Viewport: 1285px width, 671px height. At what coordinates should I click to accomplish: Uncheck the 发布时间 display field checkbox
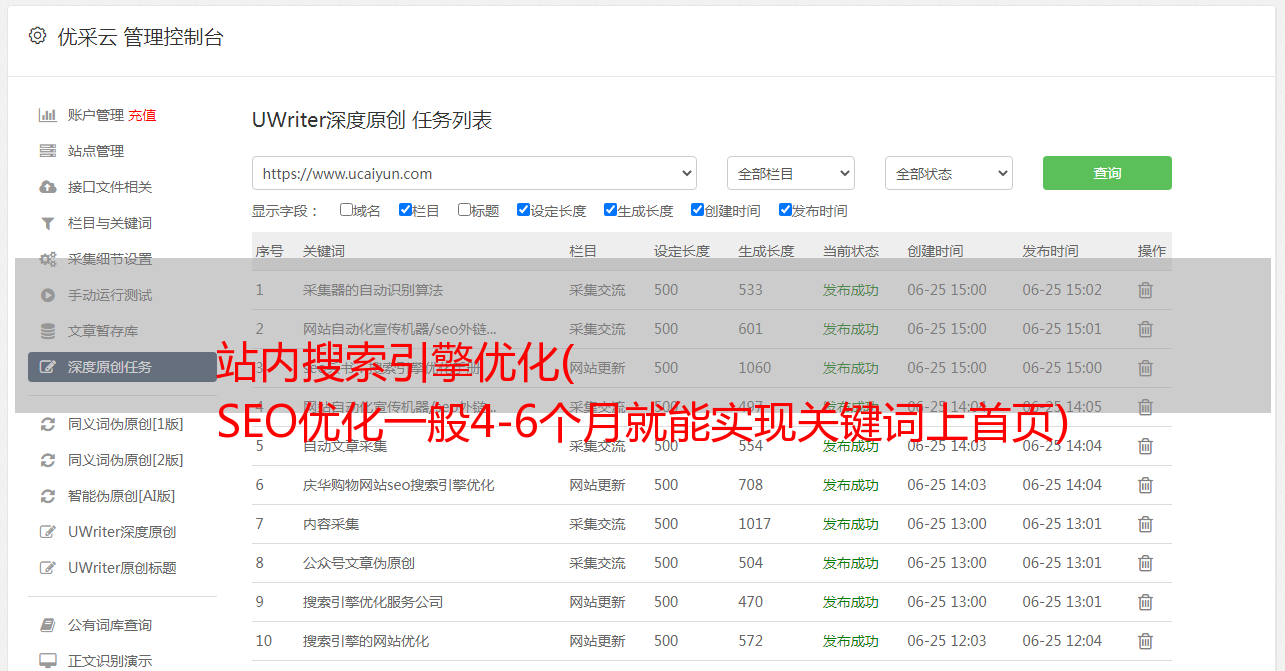[x=785, y=210]
